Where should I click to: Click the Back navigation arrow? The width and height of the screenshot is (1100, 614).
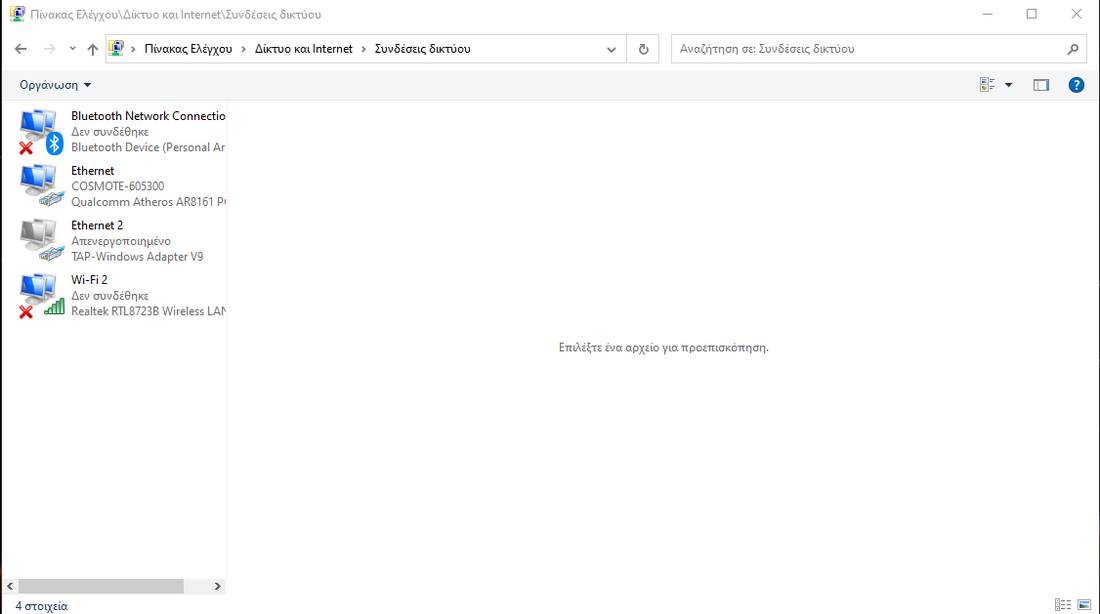click(x=21, y=49)
